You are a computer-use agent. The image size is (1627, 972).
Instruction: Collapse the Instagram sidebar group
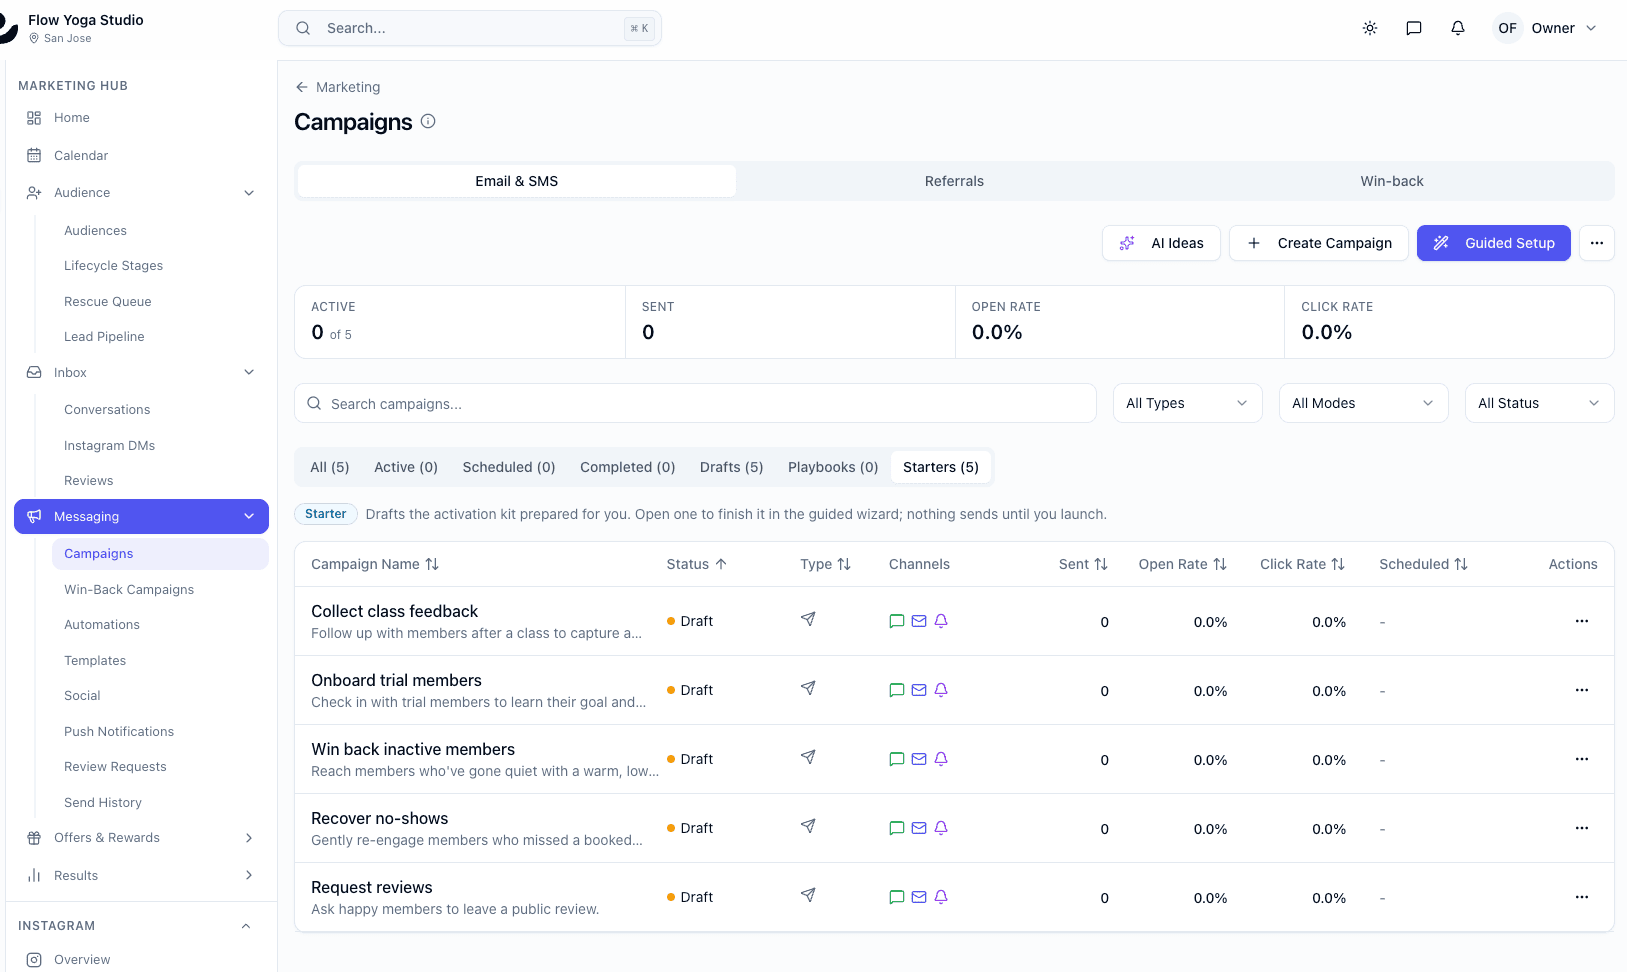[x=246, y=926]
